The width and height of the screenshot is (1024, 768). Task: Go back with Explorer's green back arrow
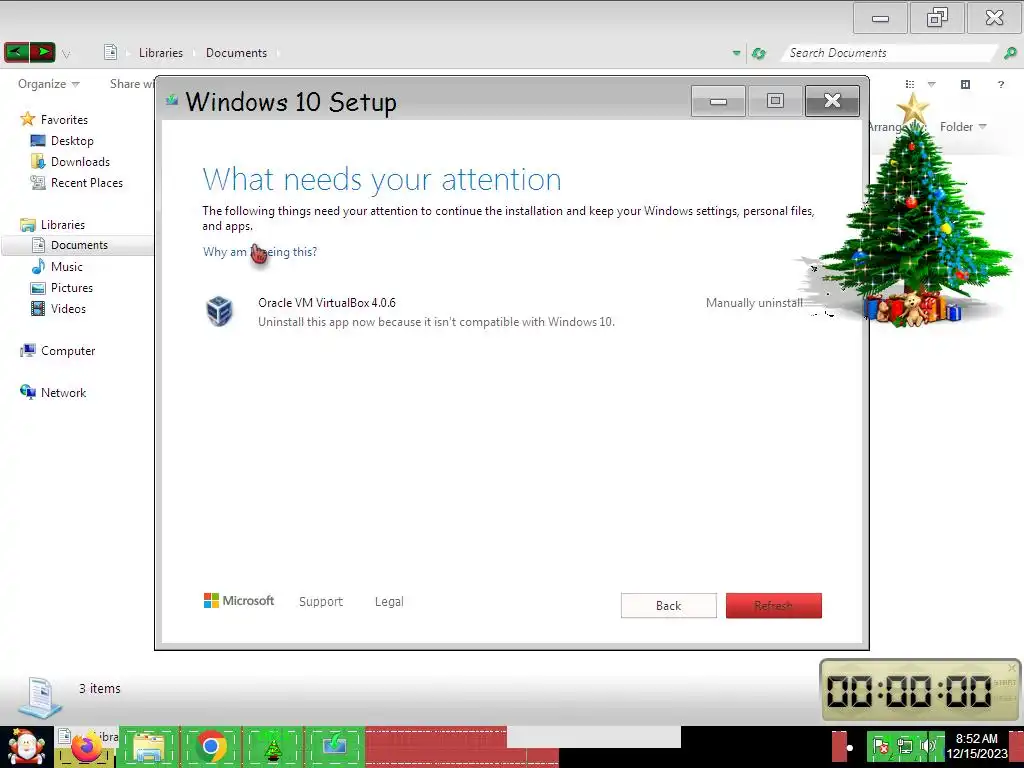pos(17,52)
